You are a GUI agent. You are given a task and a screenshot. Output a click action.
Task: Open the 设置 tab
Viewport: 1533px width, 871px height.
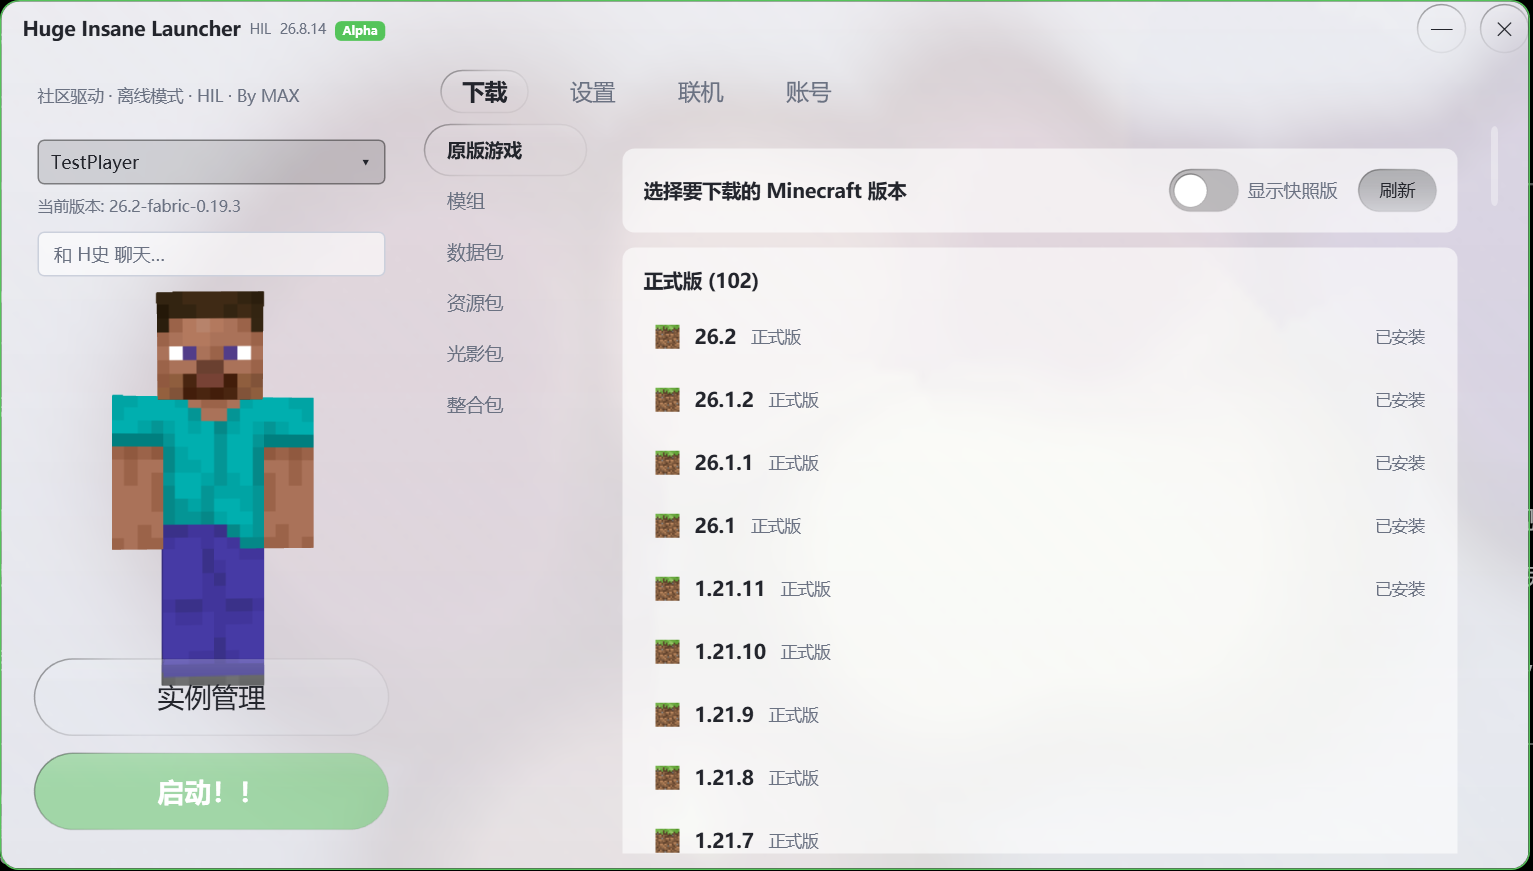(592, 93)
